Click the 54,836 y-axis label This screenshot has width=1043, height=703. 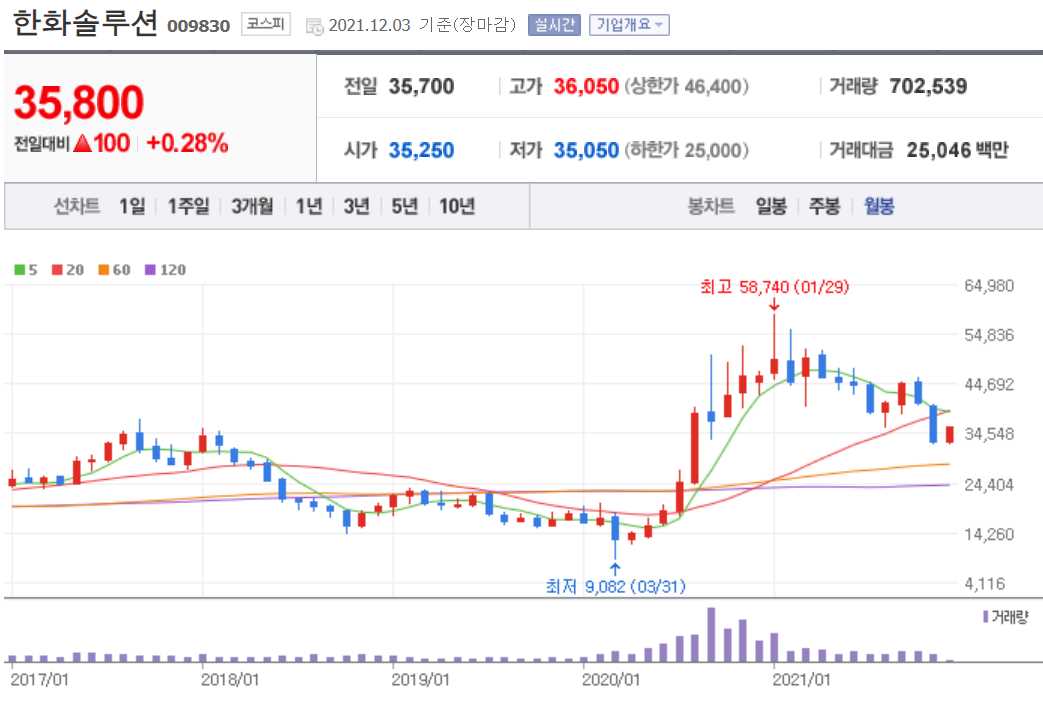(x=989, y=335)
